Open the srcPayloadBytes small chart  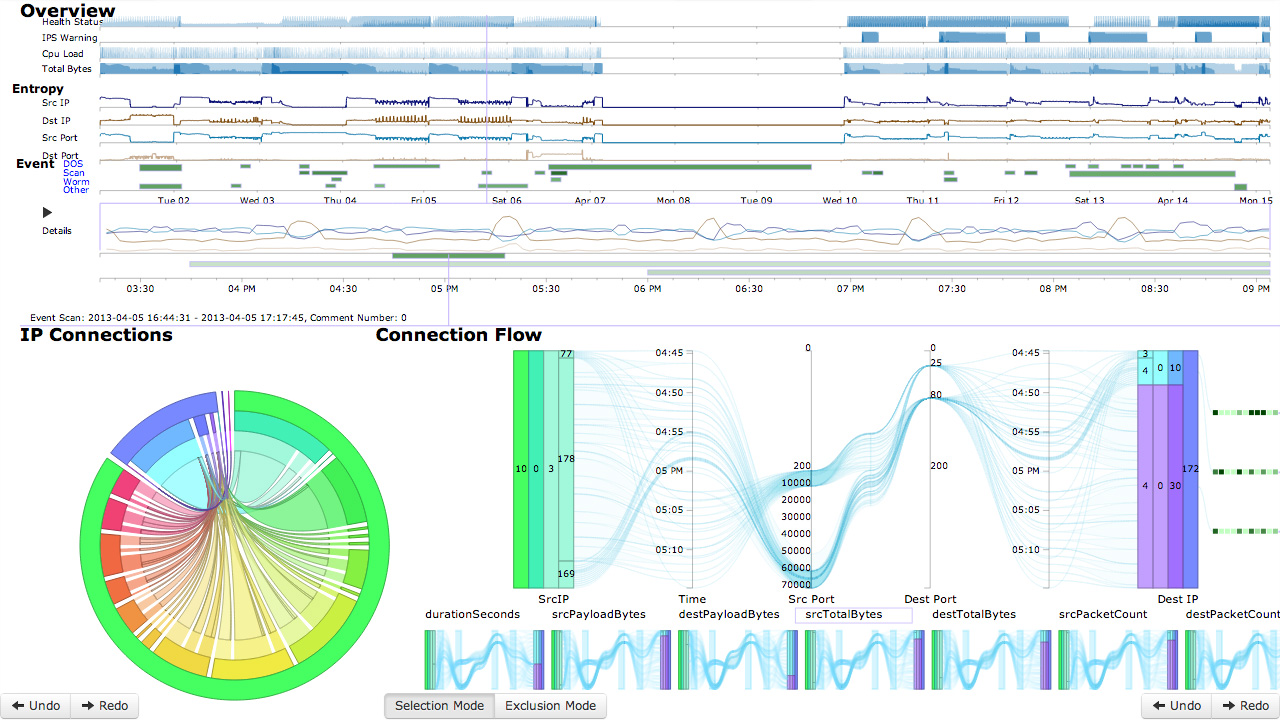point(610,660)
